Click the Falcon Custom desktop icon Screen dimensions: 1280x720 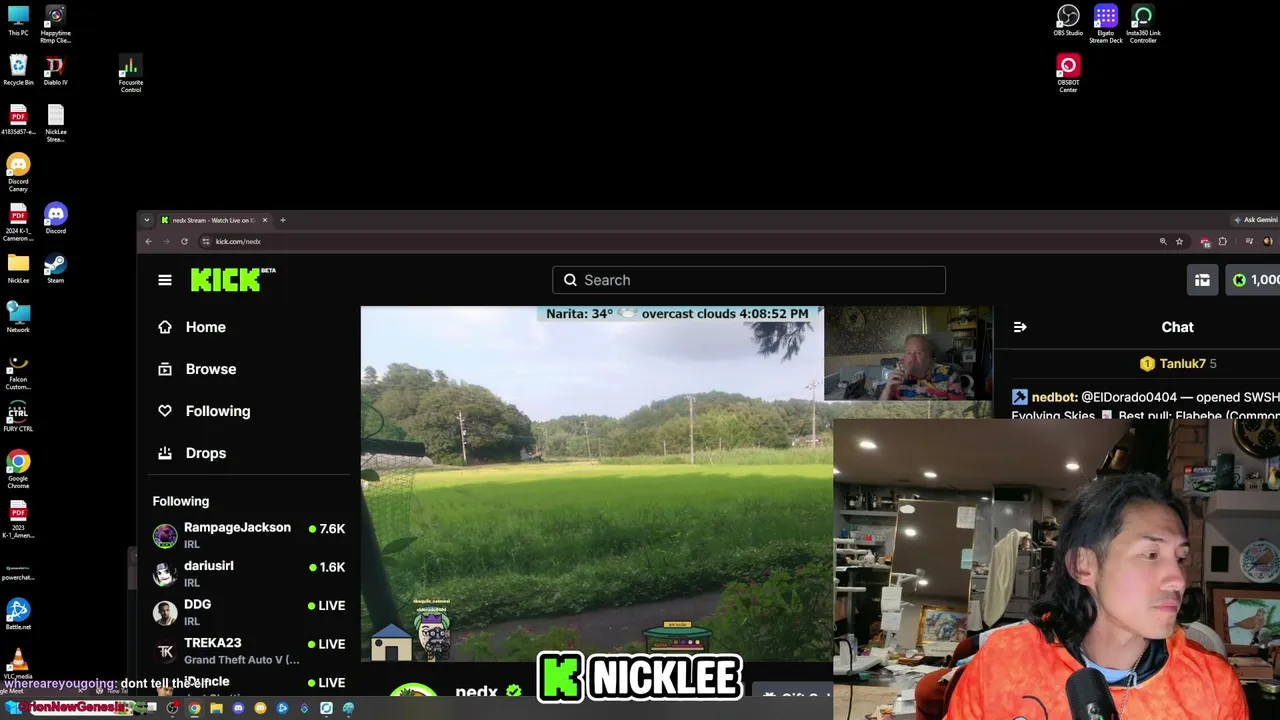(18, 372)
